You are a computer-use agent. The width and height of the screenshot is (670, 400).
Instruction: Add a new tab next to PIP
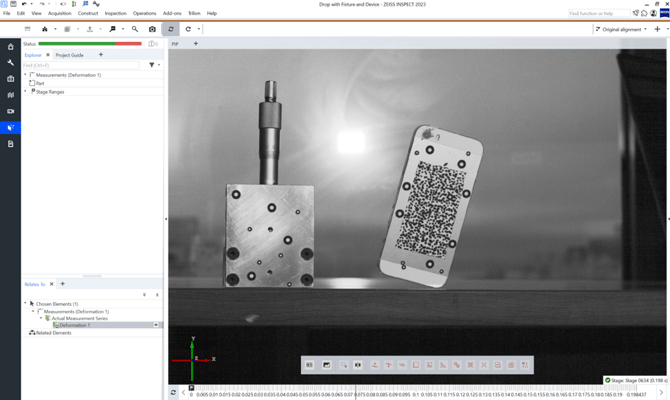195,44
